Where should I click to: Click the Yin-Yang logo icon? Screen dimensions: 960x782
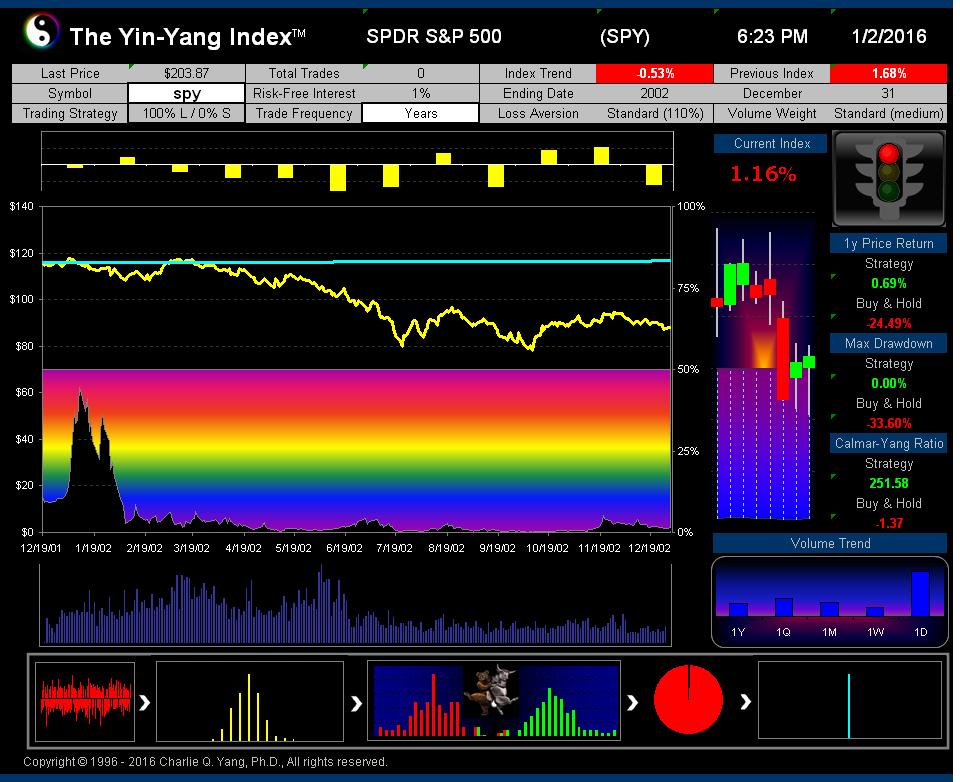click(x=41, y=31)
